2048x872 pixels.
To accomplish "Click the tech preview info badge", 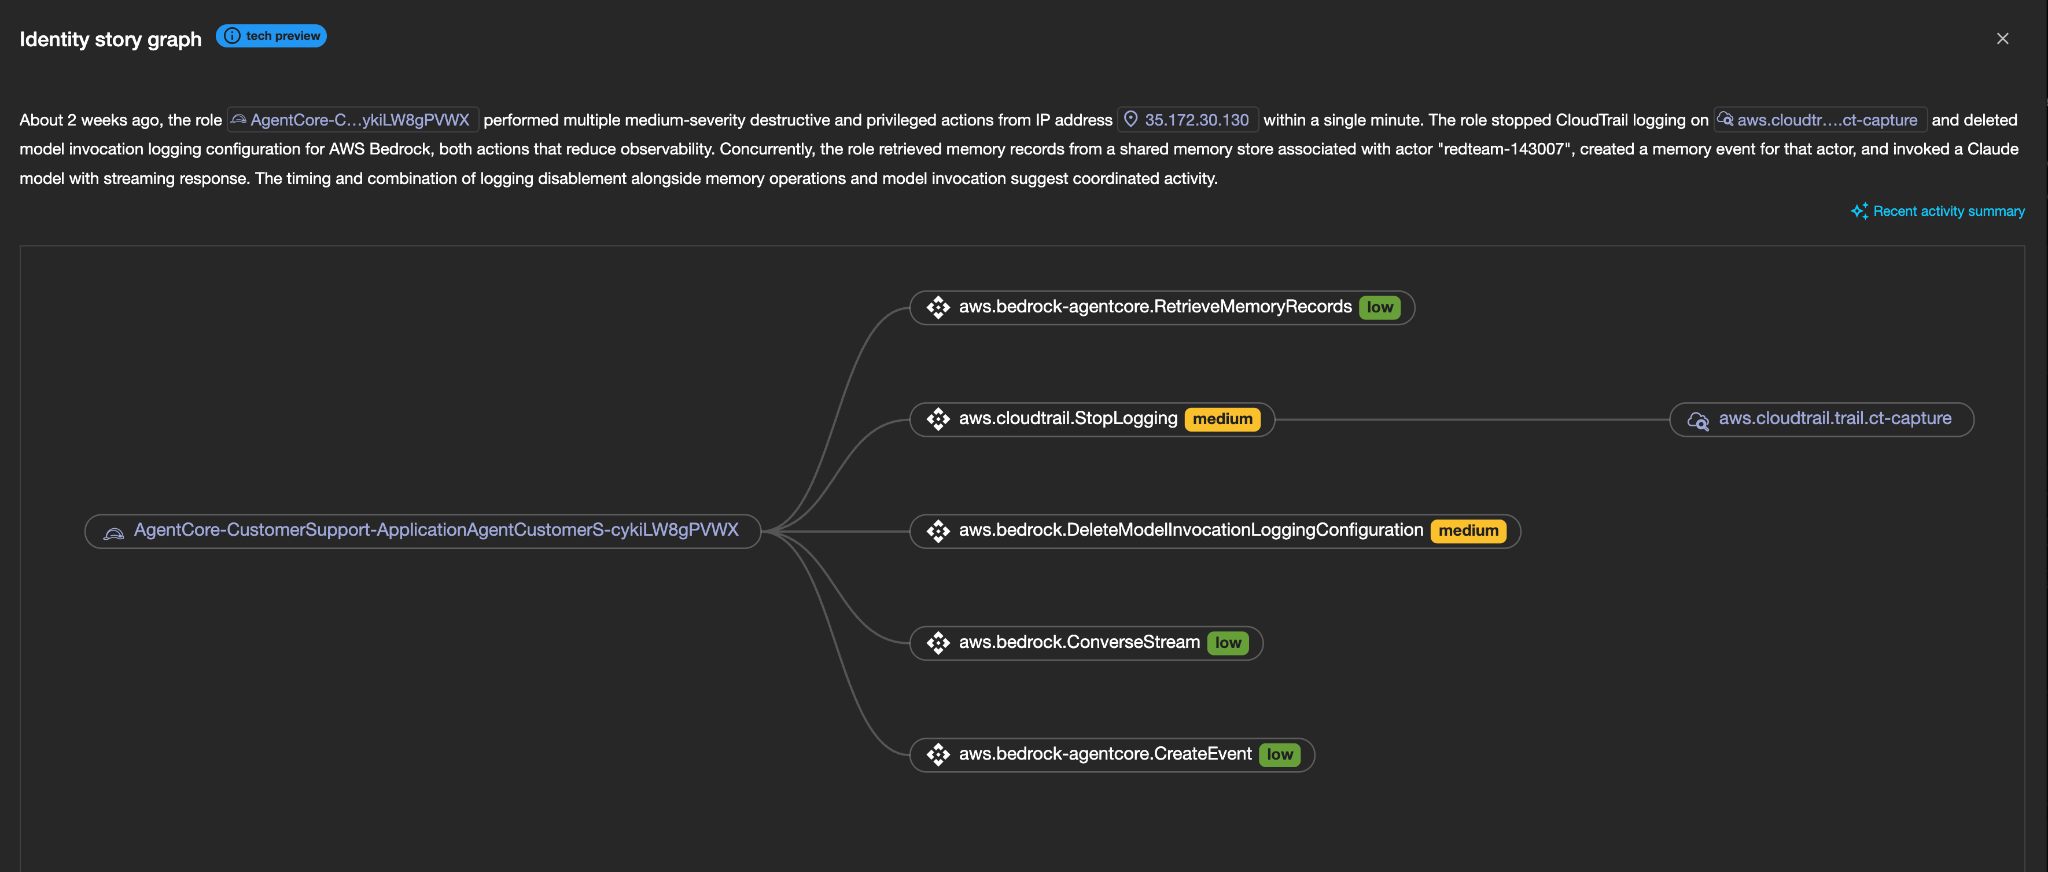I will coord(271,36).
